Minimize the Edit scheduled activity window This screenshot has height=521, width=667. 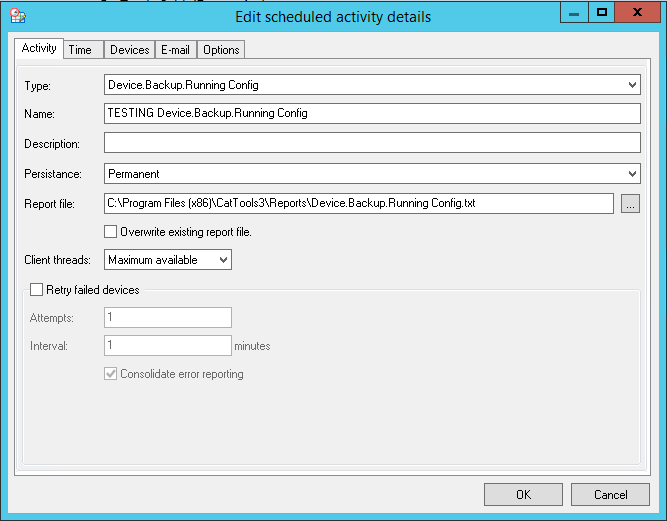point(574,13)
